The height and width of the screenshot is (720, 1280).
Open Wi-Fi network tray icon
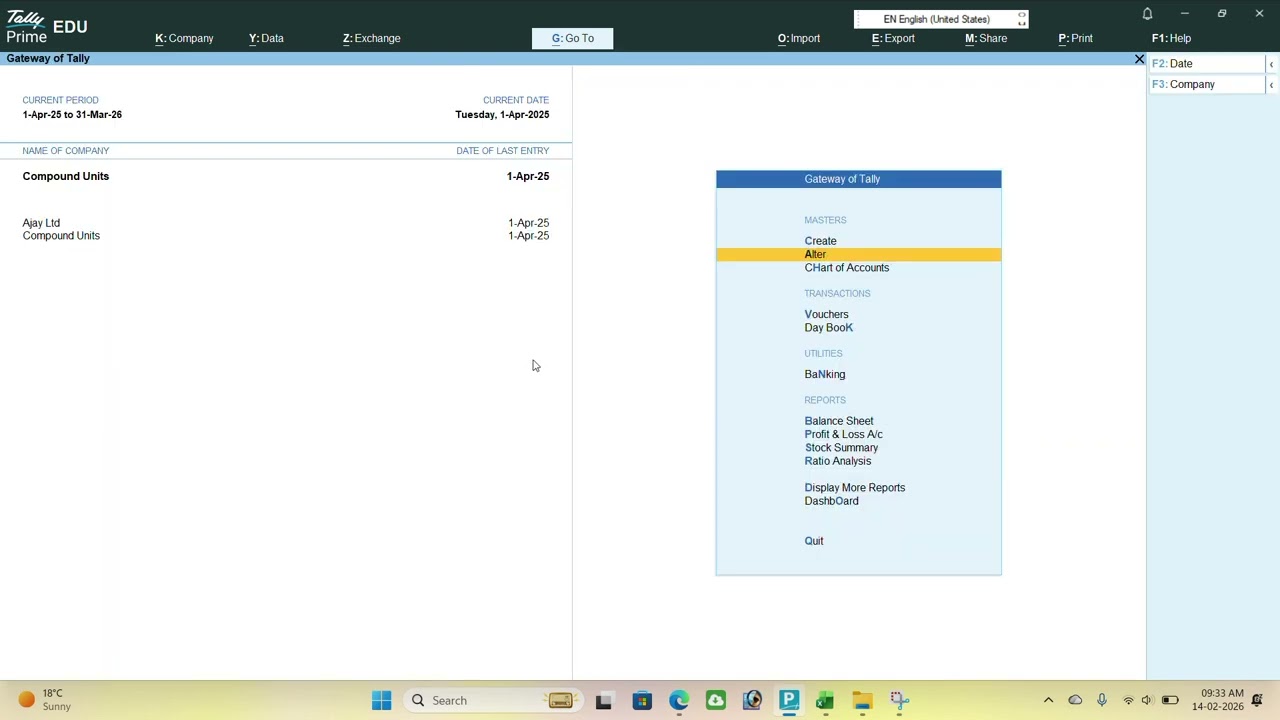1129,700
